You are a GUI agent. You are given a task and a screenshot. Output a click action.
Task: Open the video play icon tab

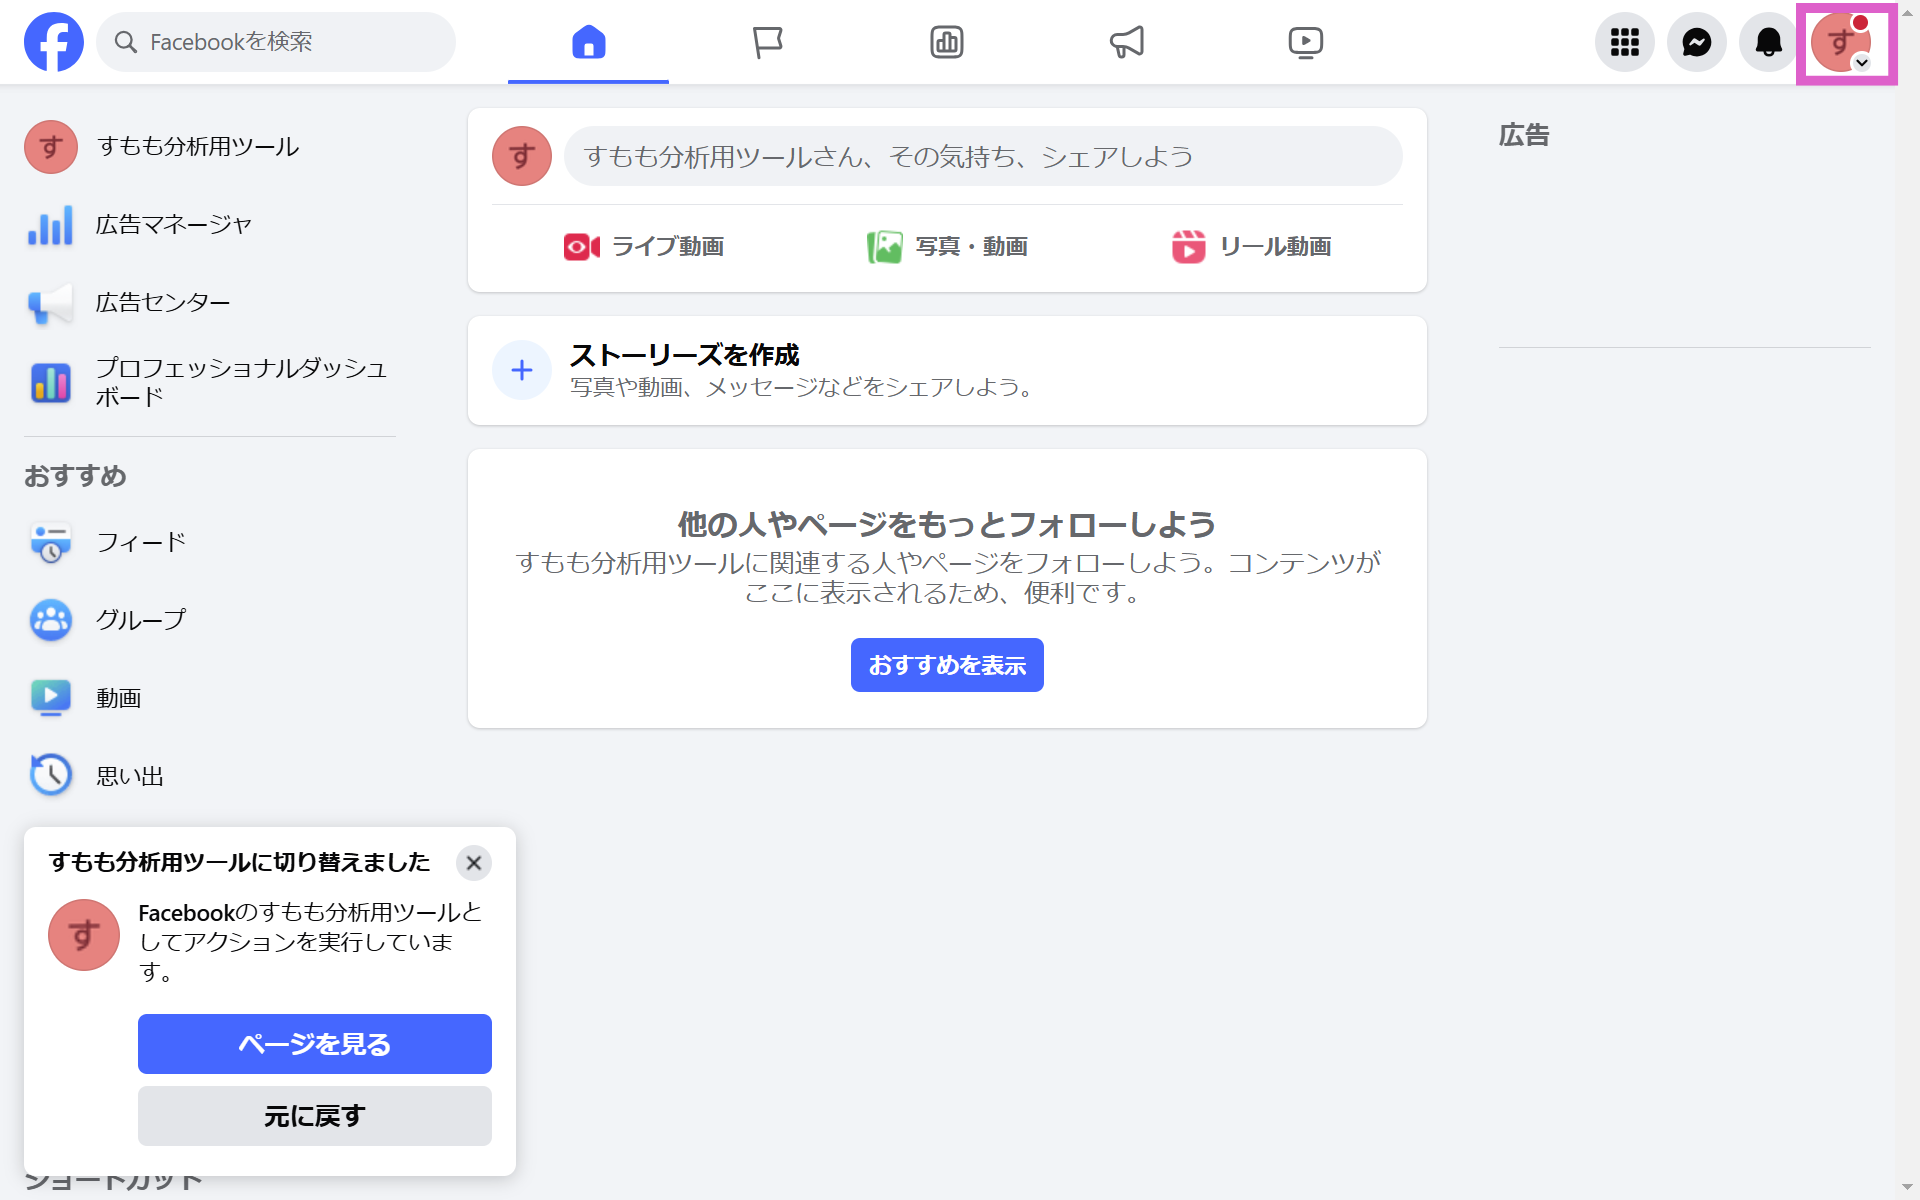click(1305, 42)
